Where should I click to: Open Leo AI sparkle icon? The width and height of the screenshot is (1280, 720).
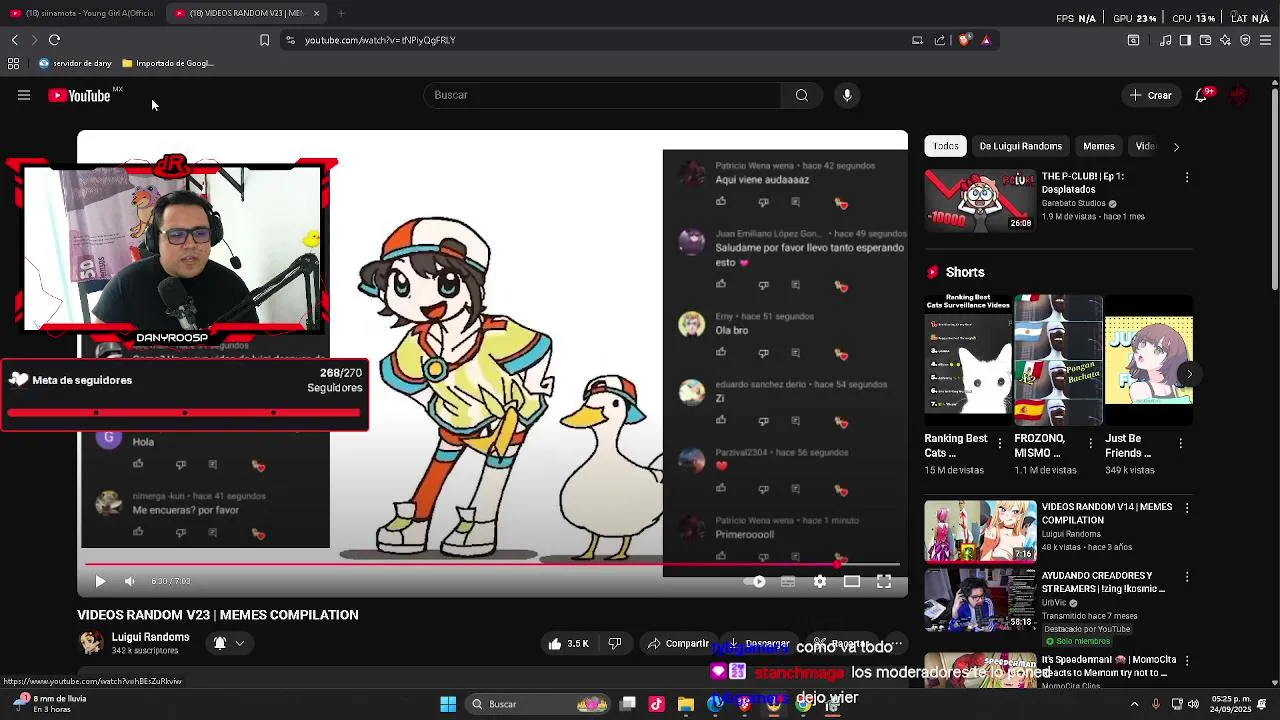[x=1225, y=40]
